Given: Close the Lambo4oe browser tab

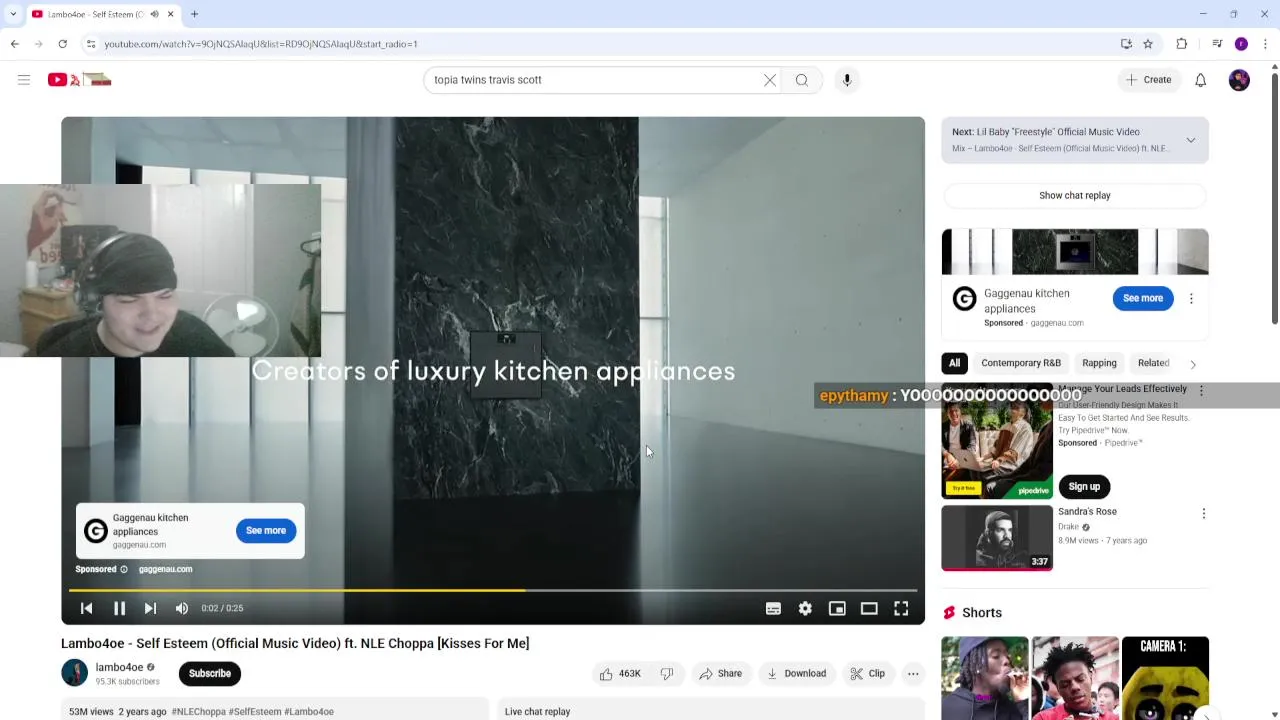Looking at the screenshot, I should [x=170, y=14].
